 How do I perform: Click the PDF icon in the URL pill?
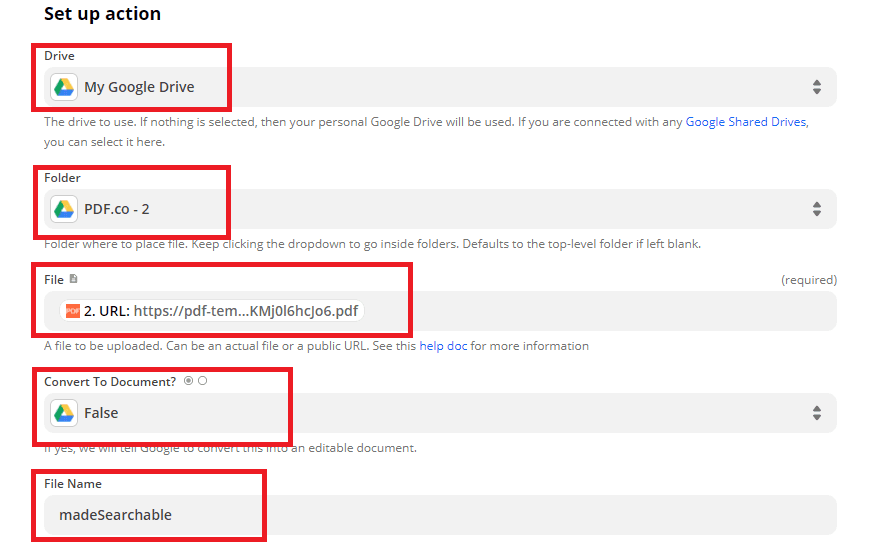[x=72, y=311]
